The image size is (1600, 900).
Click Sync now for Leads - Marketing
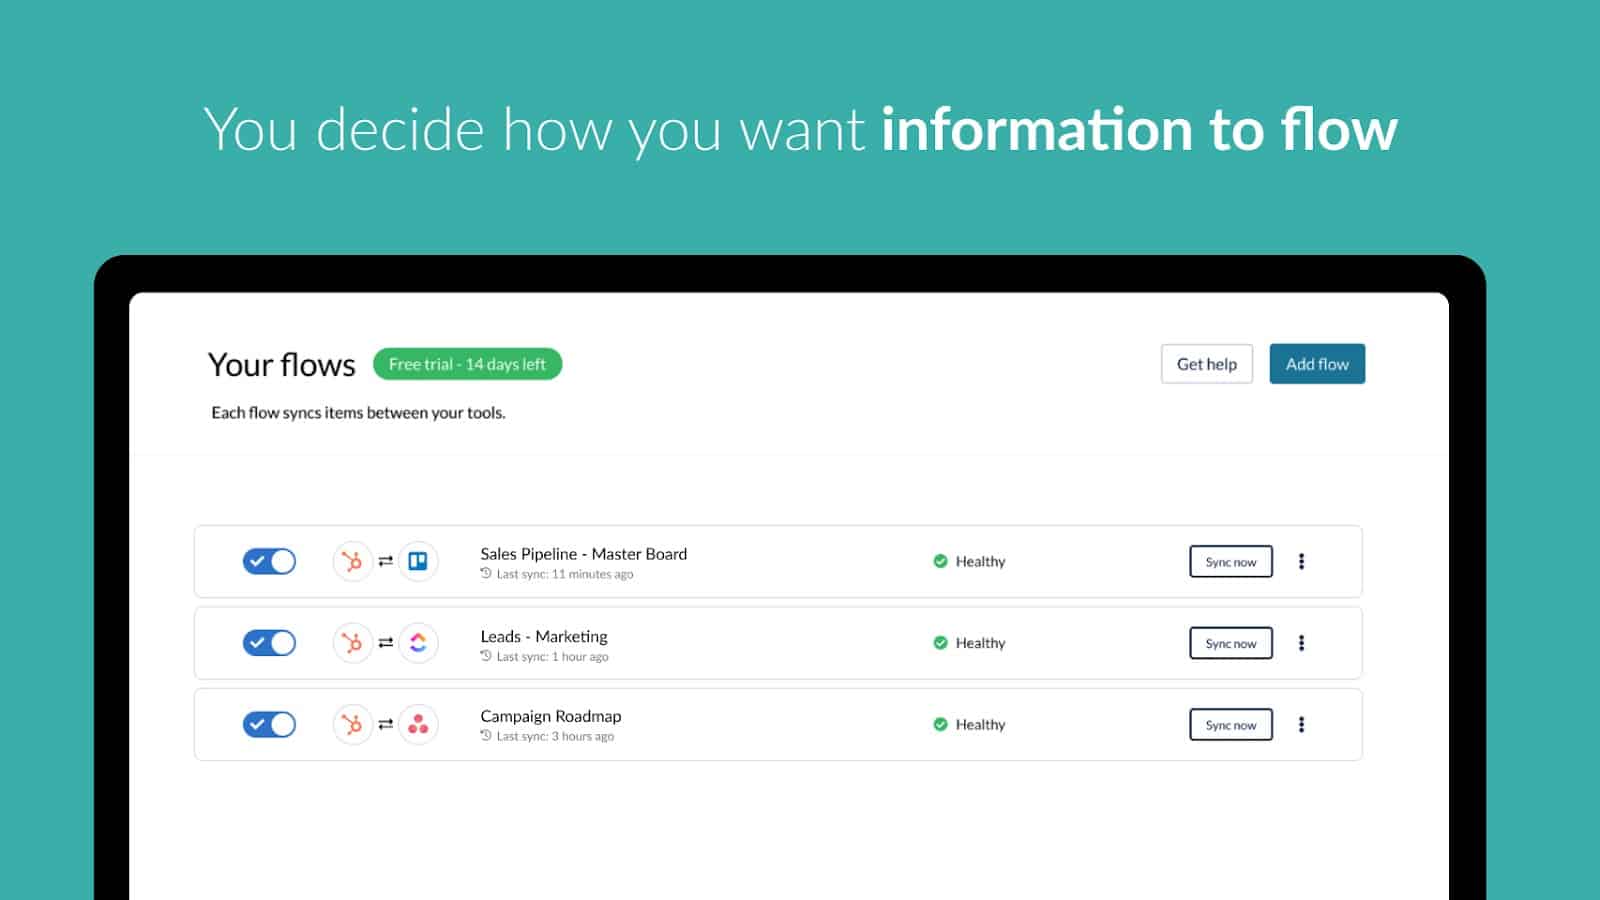click(1231, 643)
